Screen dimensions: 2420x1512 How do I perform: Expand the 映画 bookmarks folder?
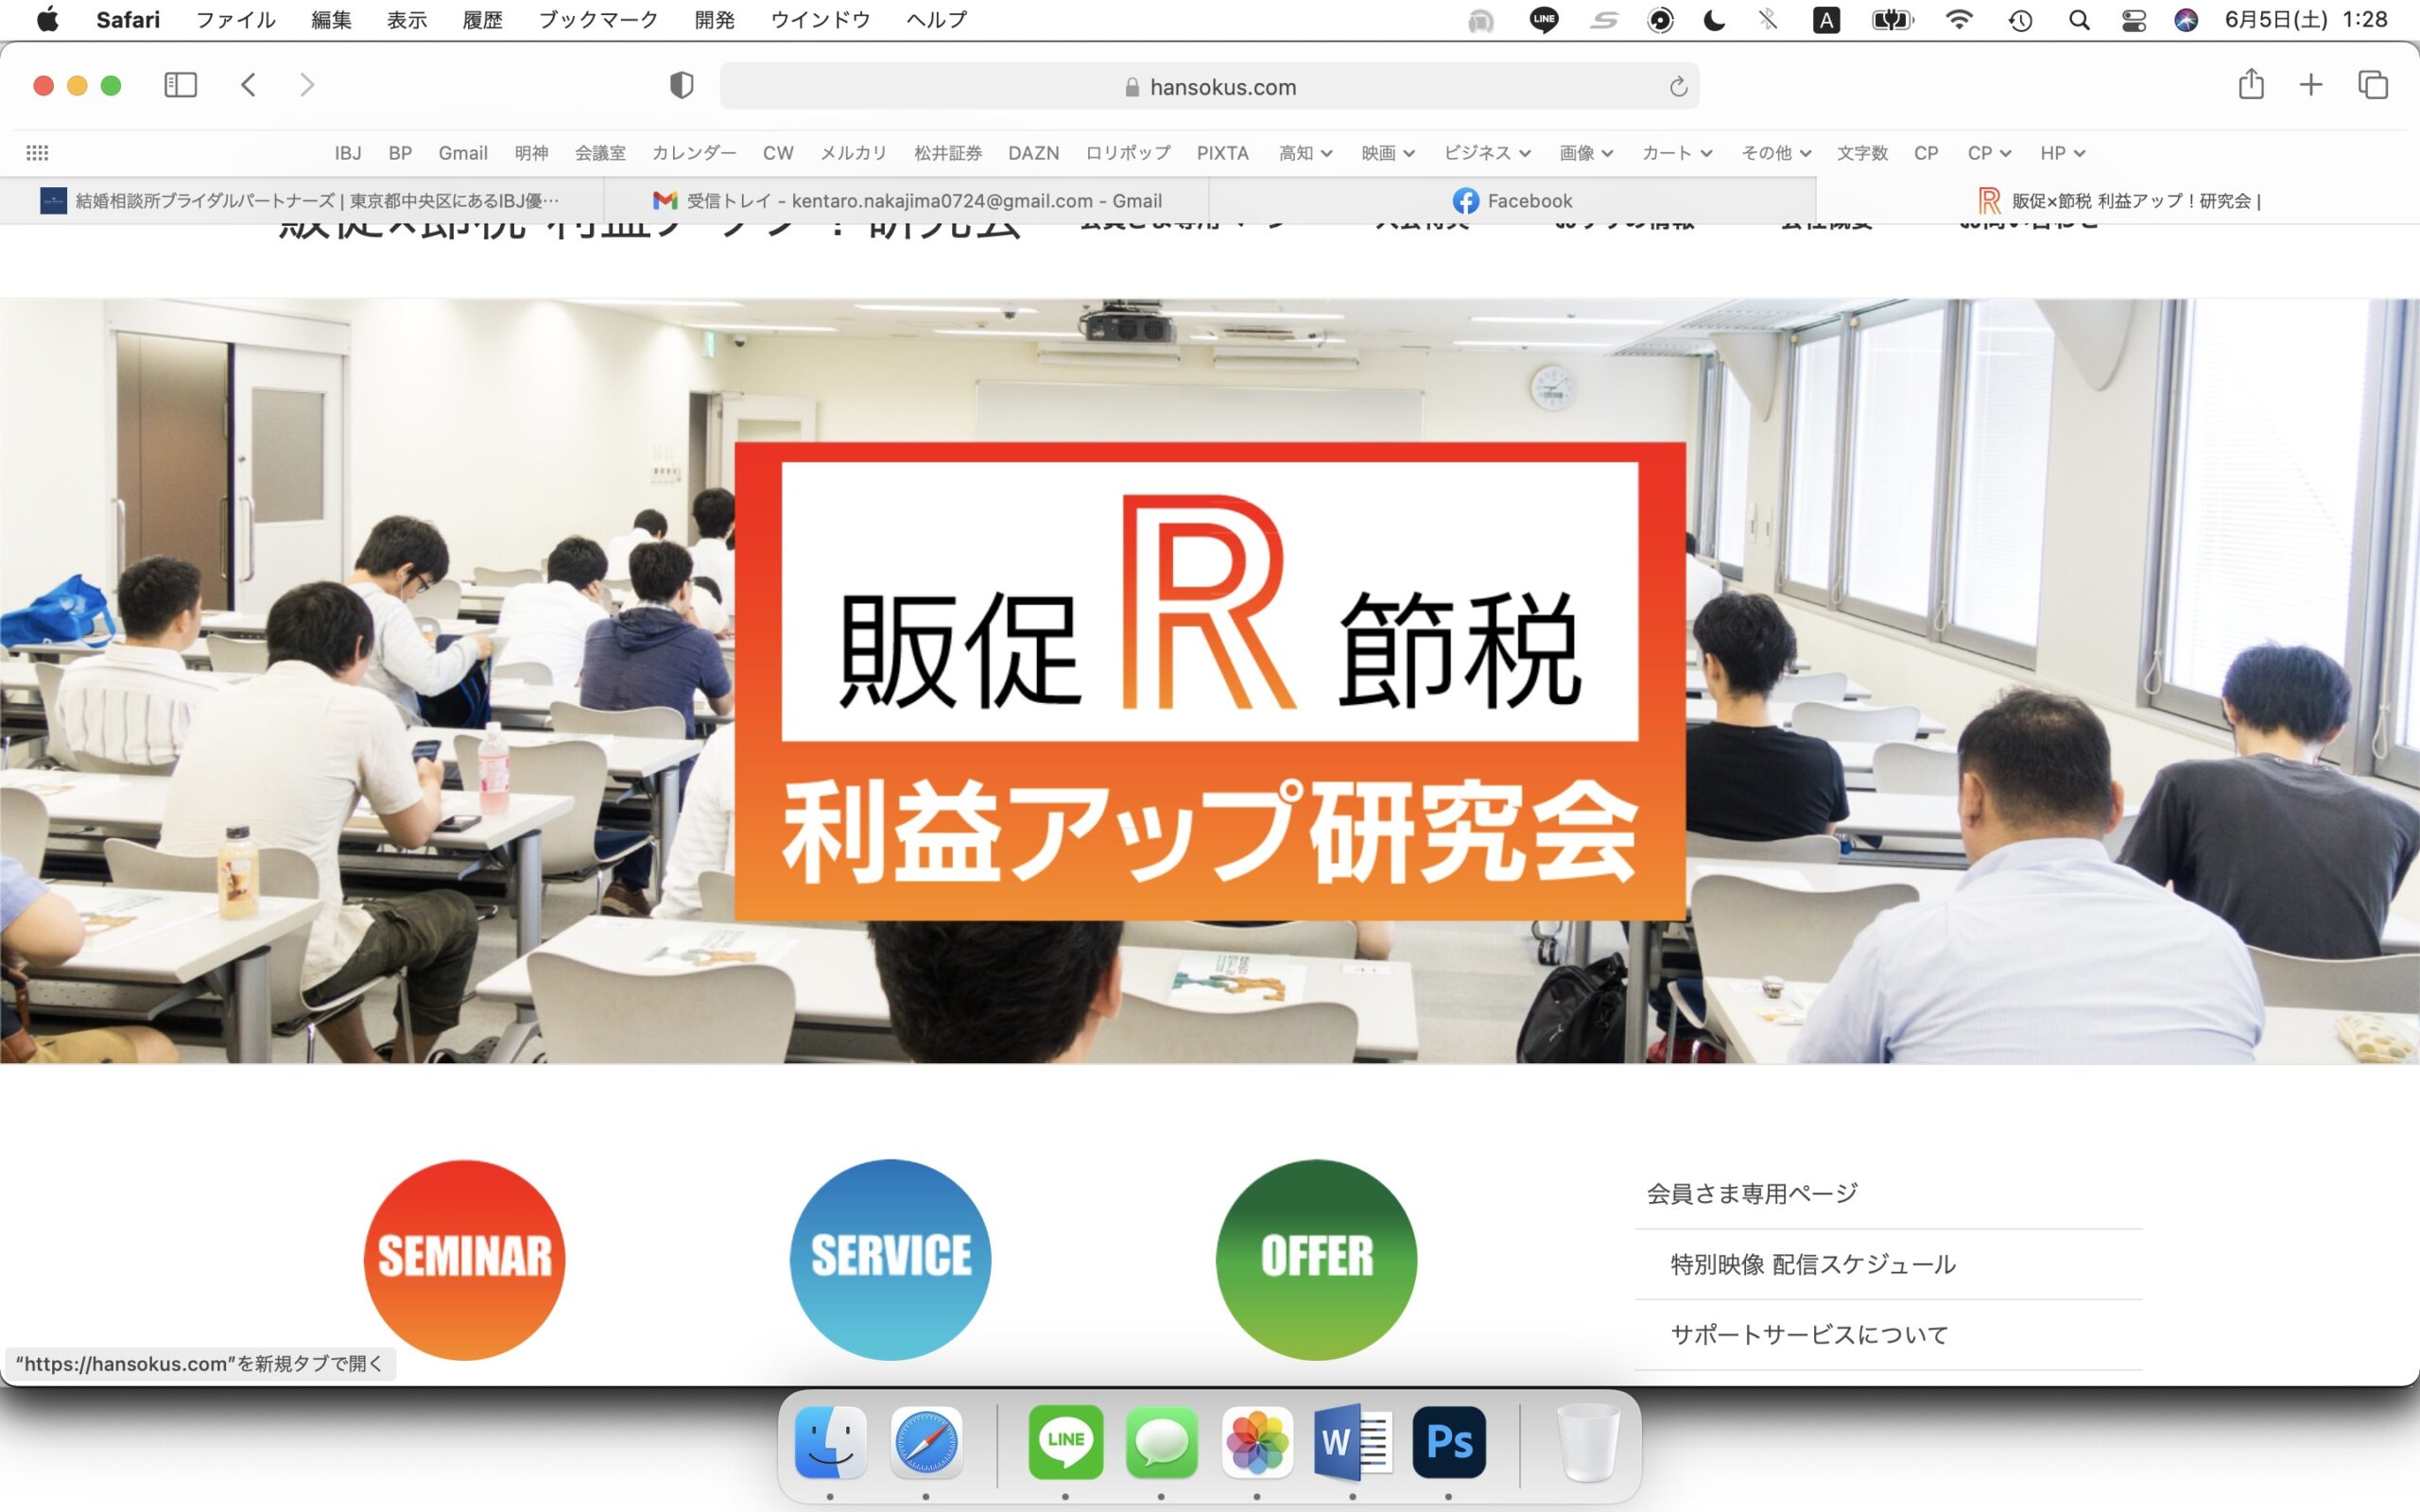coord(1388,153)
